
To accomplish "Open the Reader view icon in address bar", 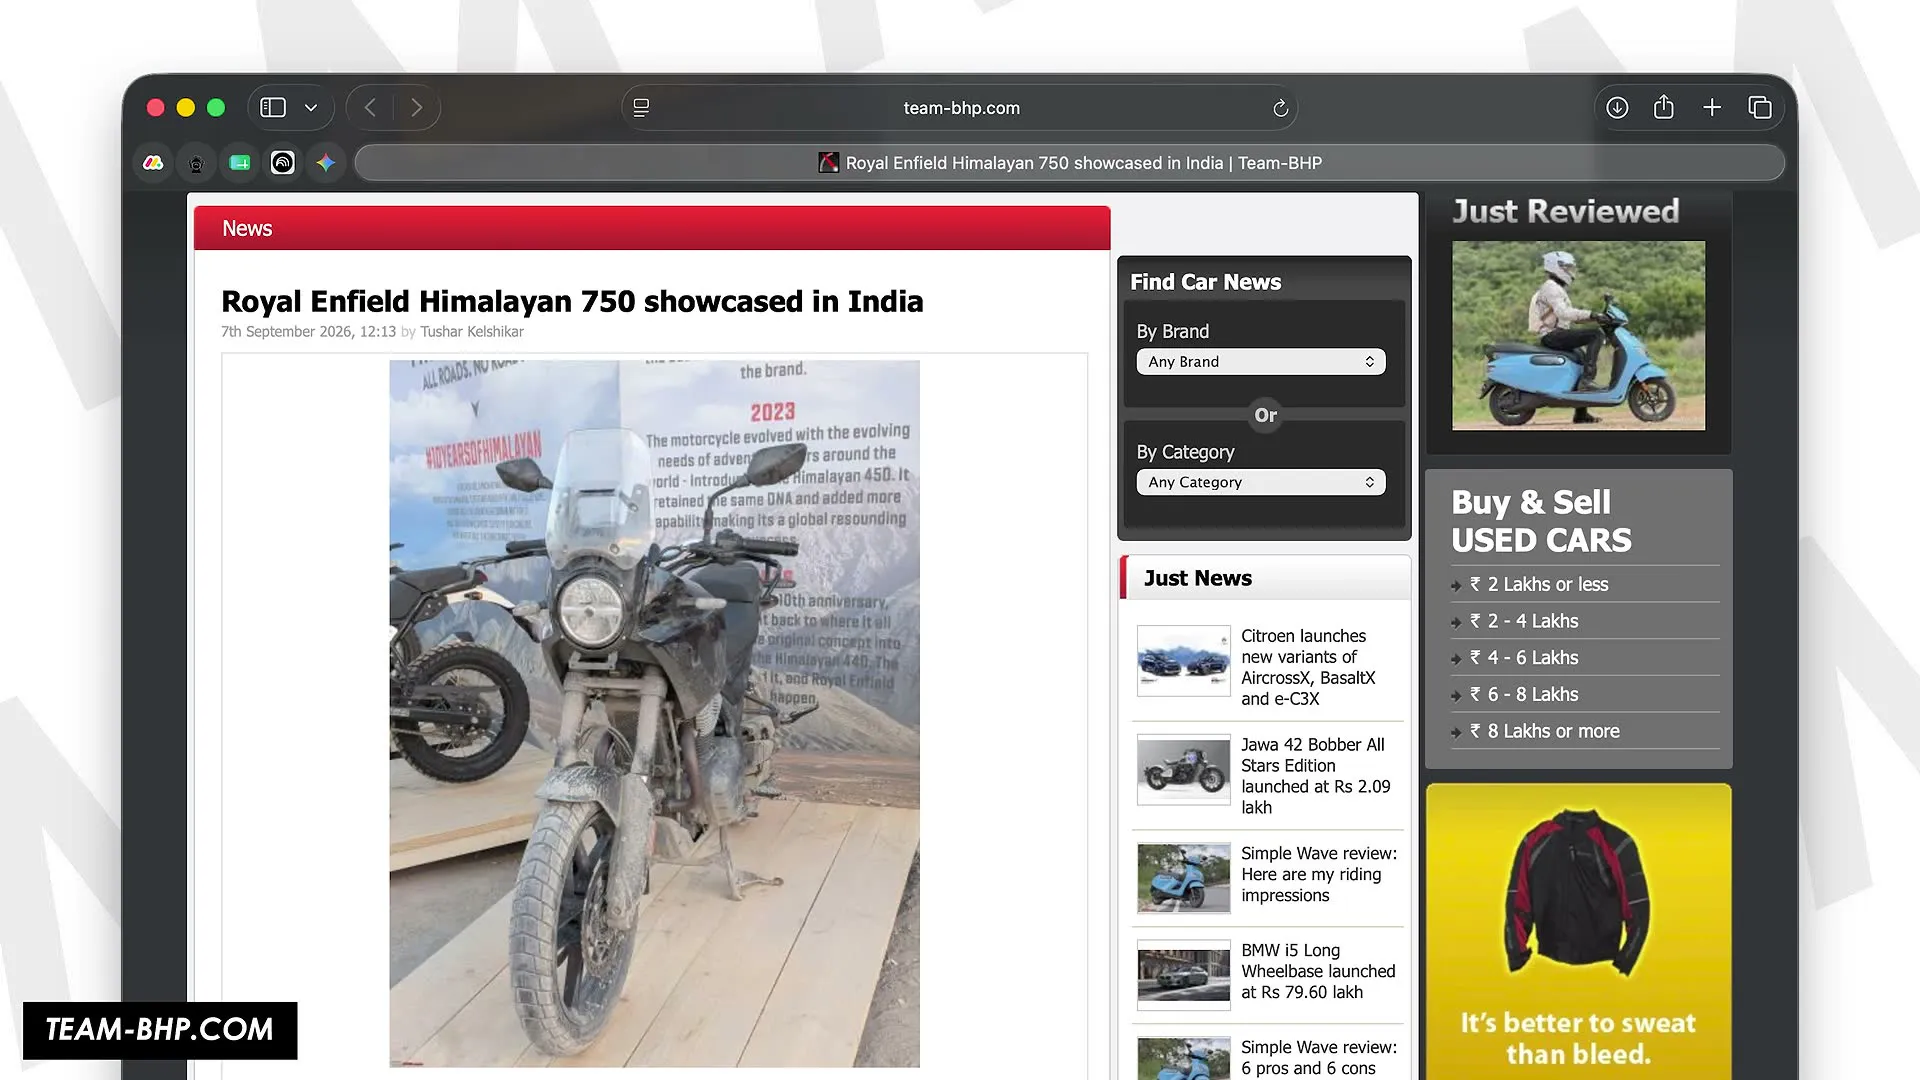I will point(642,108).
